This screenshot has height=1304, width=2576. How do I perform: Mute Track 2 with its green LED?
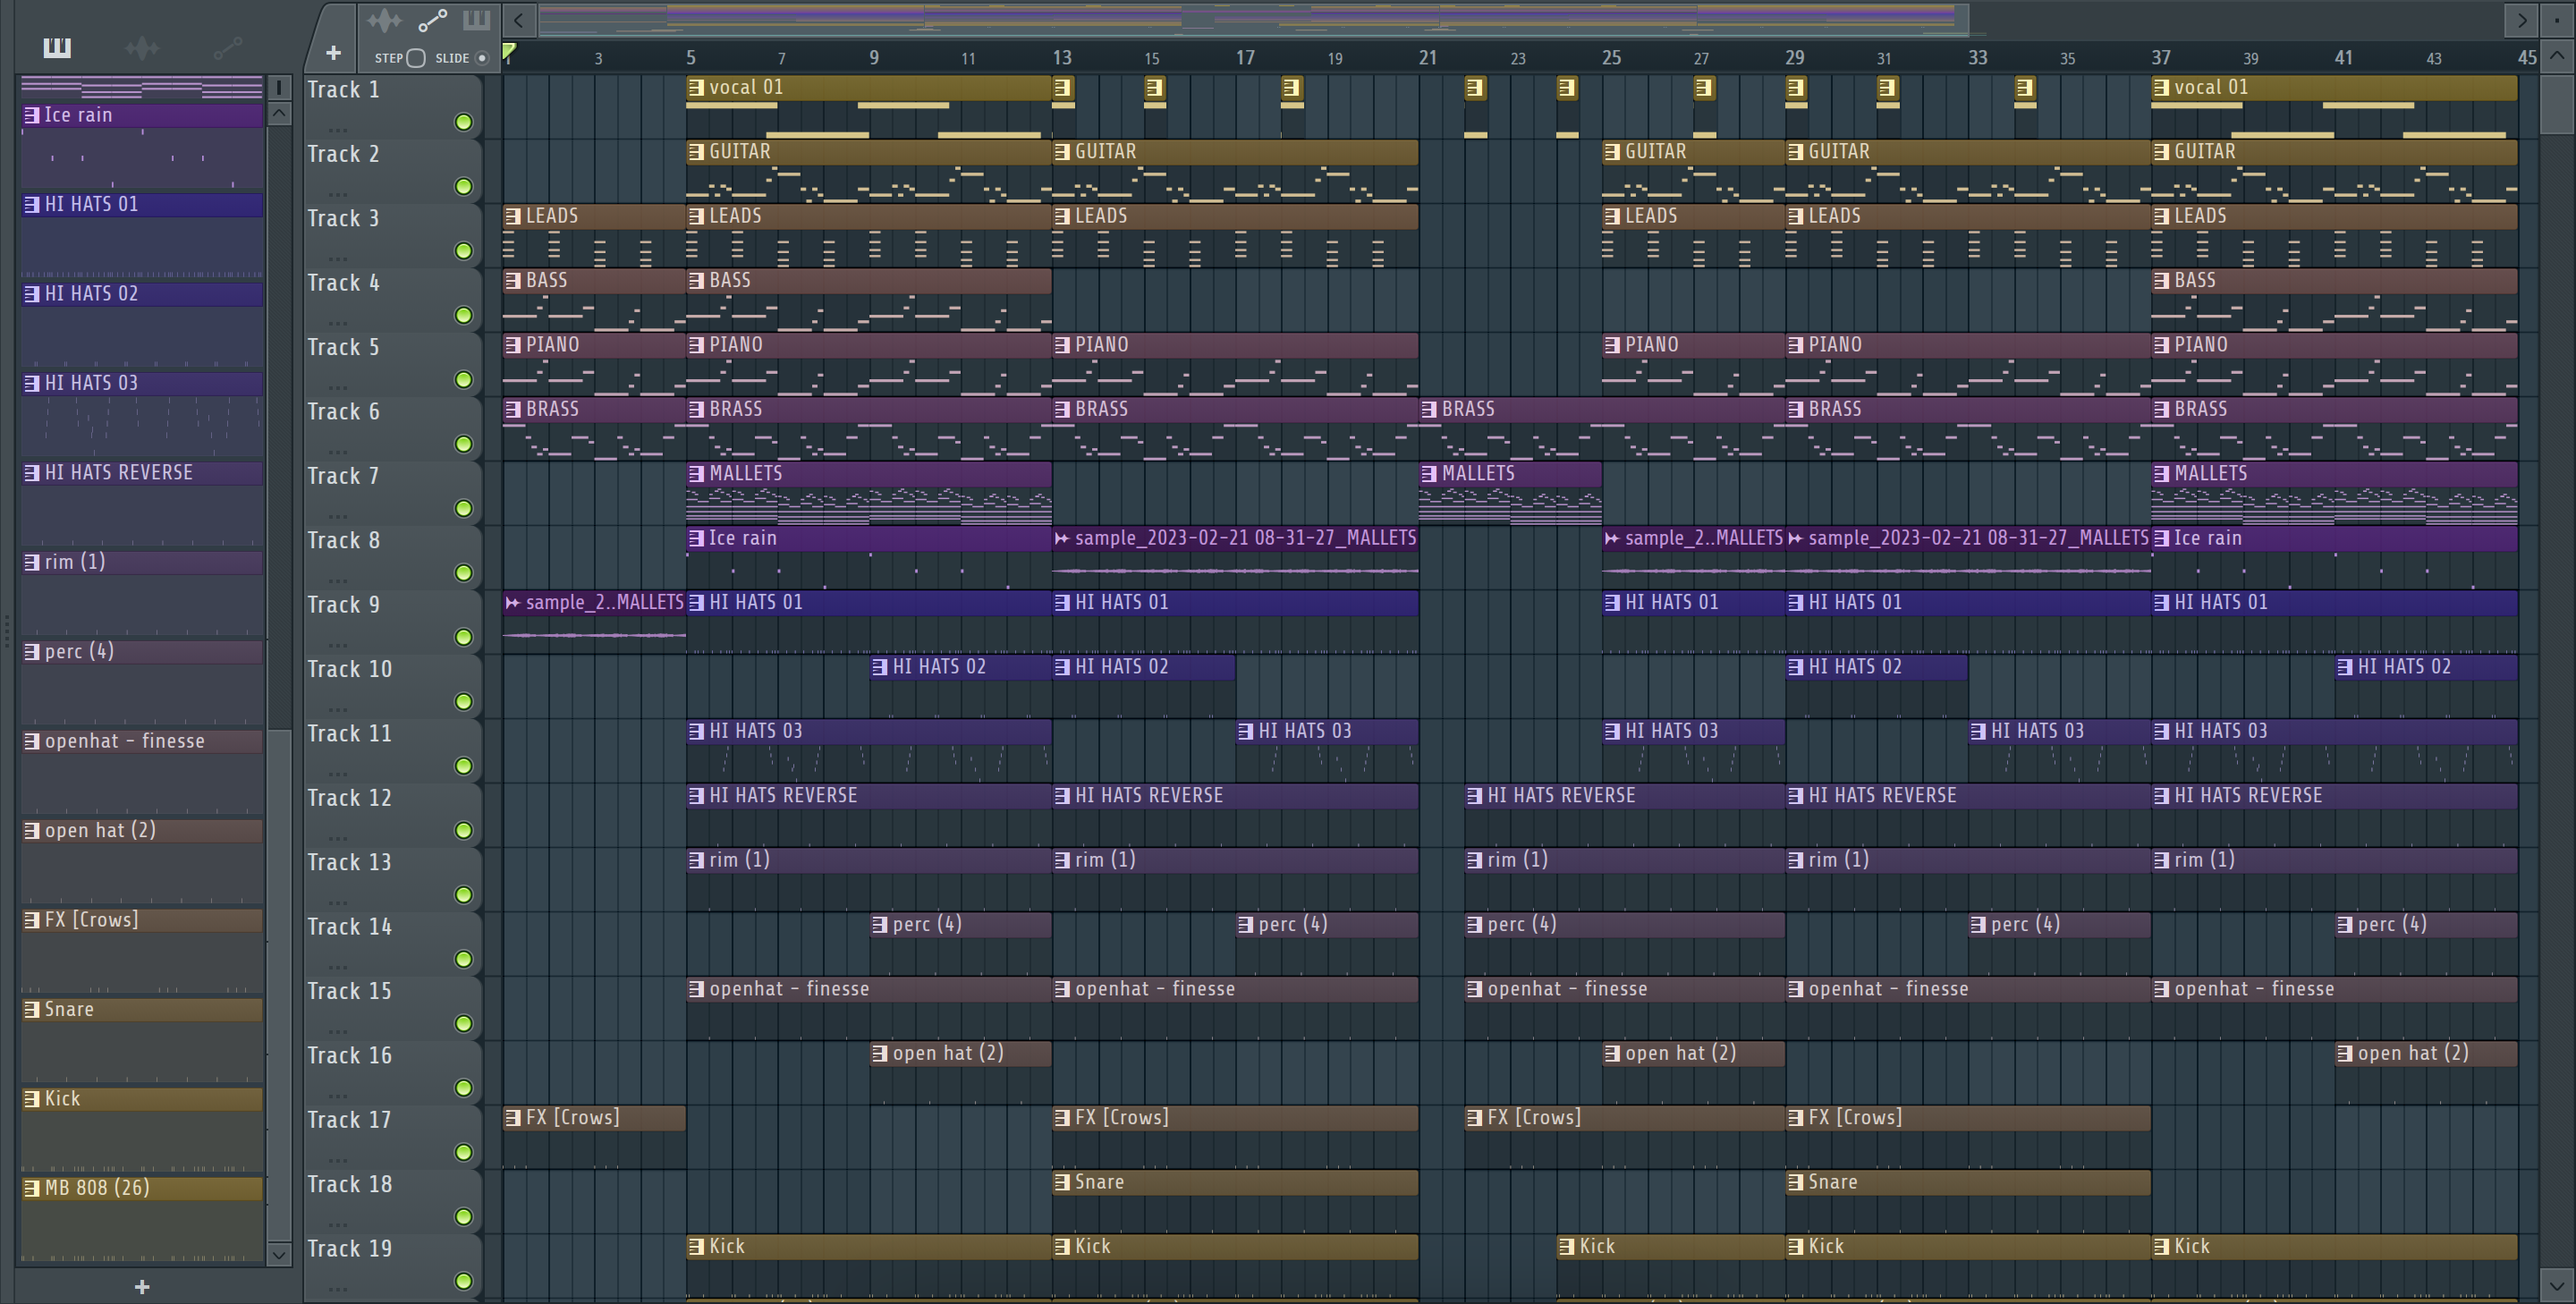click(464, 187)
